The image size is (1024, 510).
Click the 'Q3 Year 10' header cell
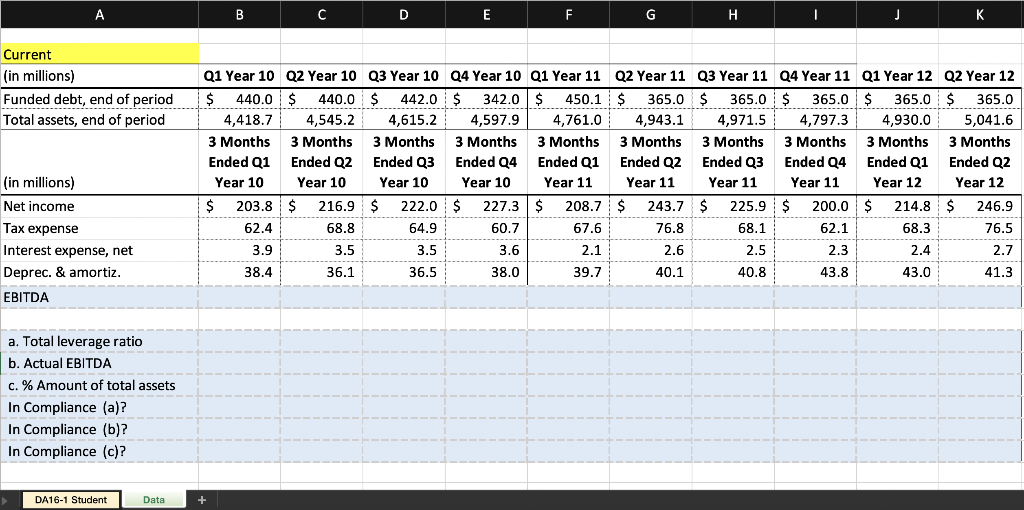click(404, 76)
